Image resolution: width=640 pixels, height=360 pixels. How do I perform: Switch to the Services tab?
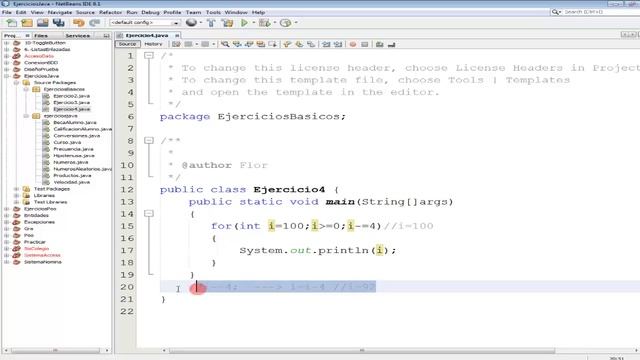(78, 36)
